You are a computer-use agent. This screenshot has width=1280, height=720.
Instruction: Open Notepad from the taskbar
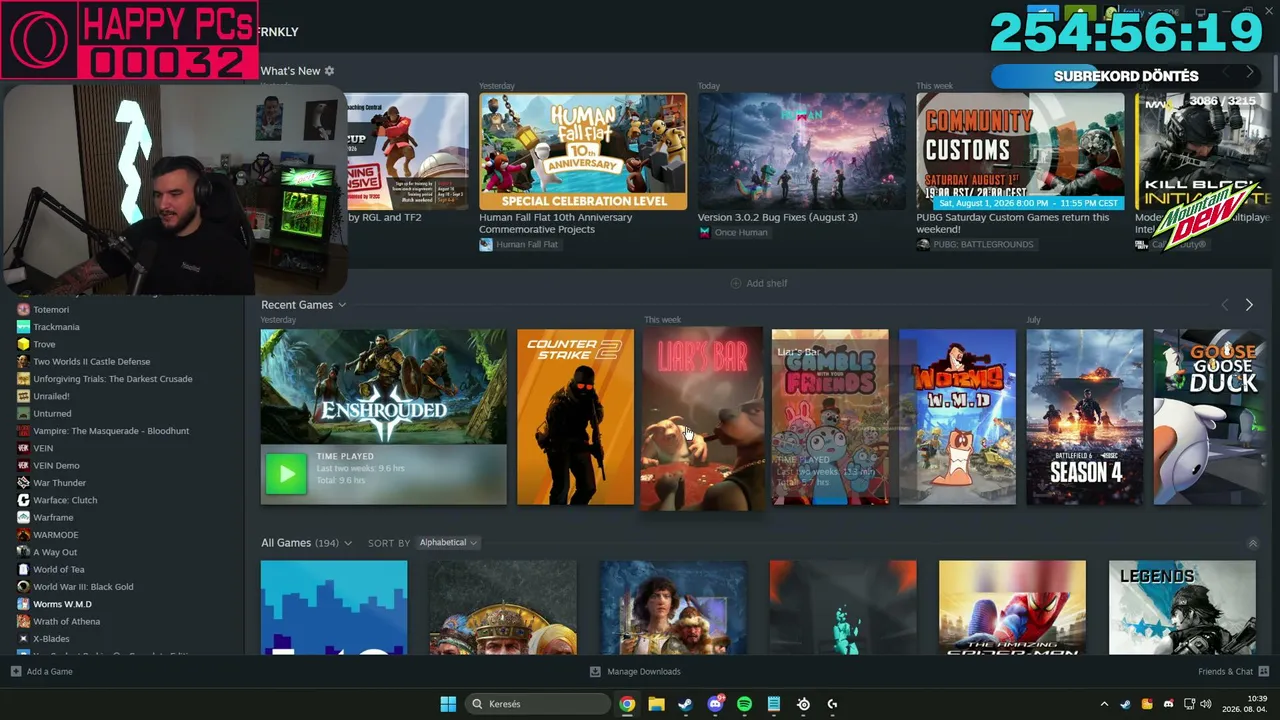[x=774, y=704]
